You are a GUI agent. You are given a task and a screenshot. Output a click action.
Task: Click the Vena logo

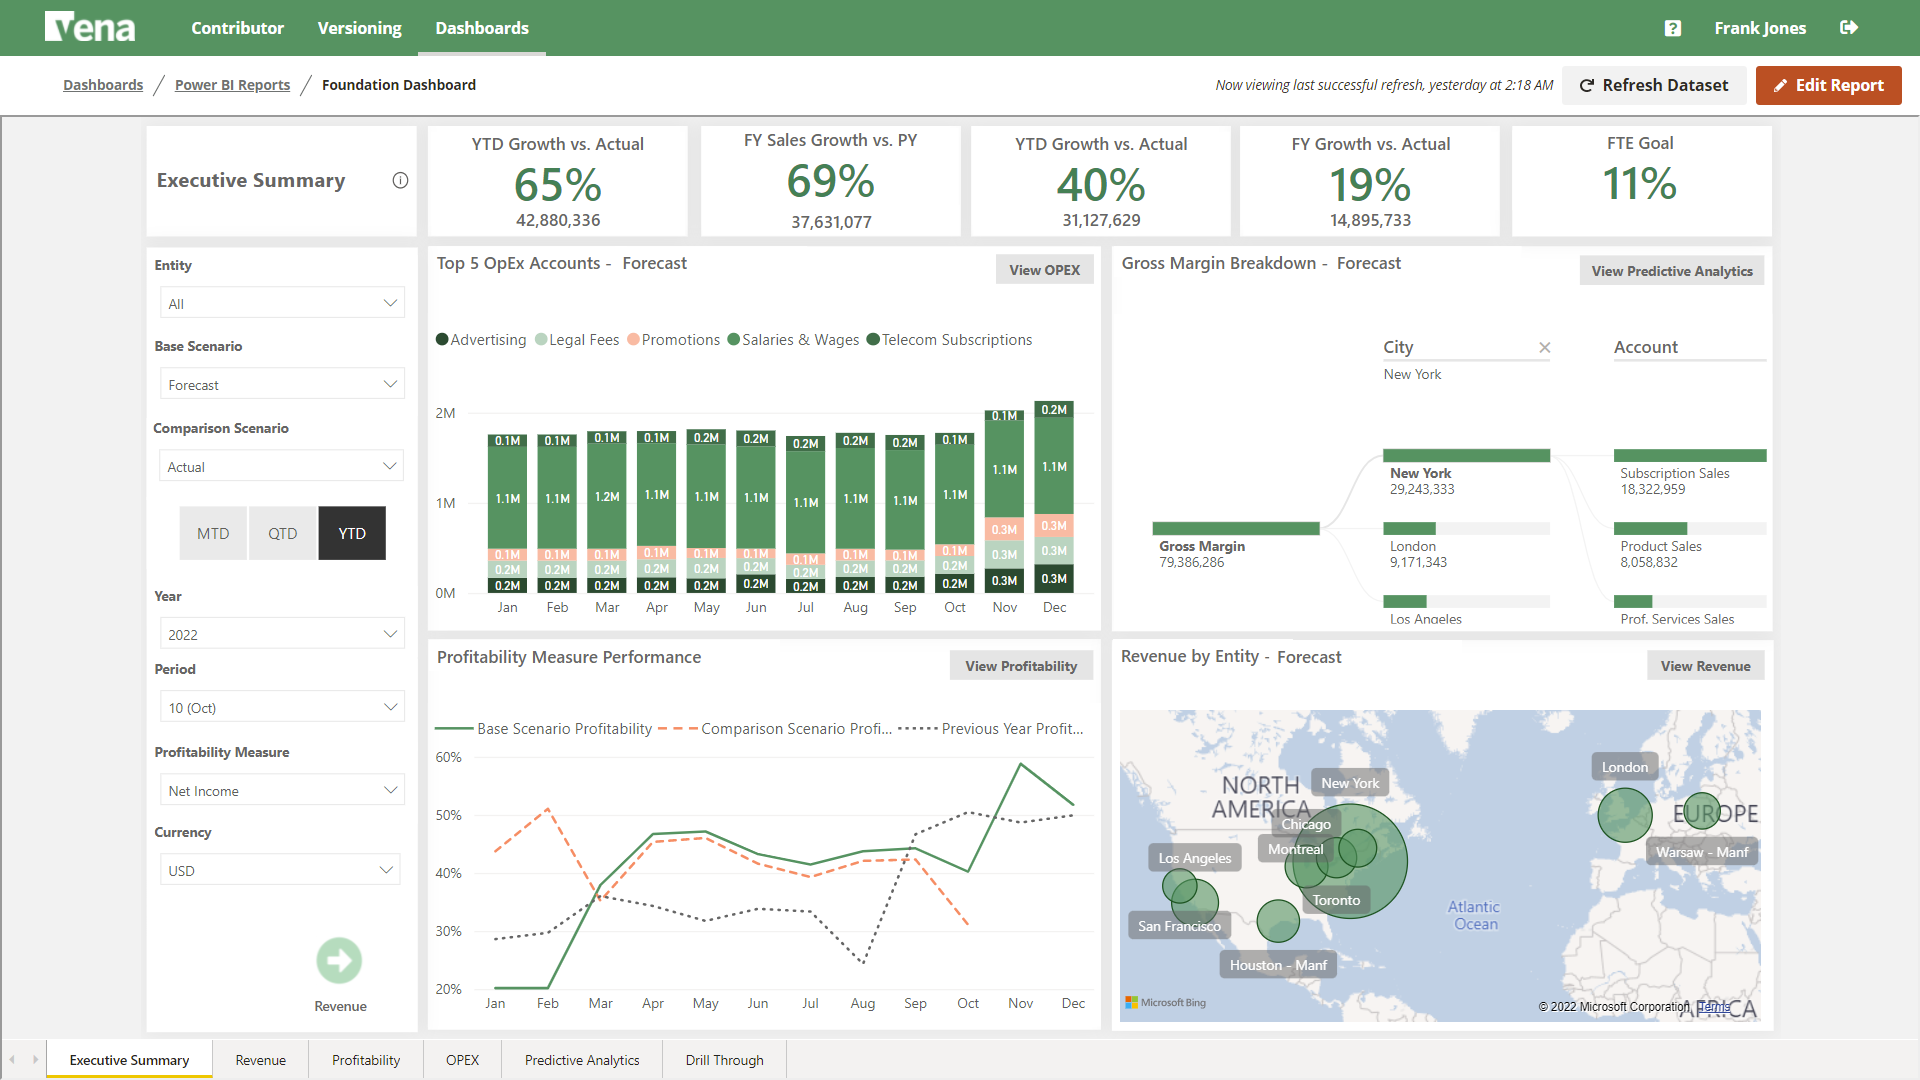pyautogui.click(x=90, y=27)
